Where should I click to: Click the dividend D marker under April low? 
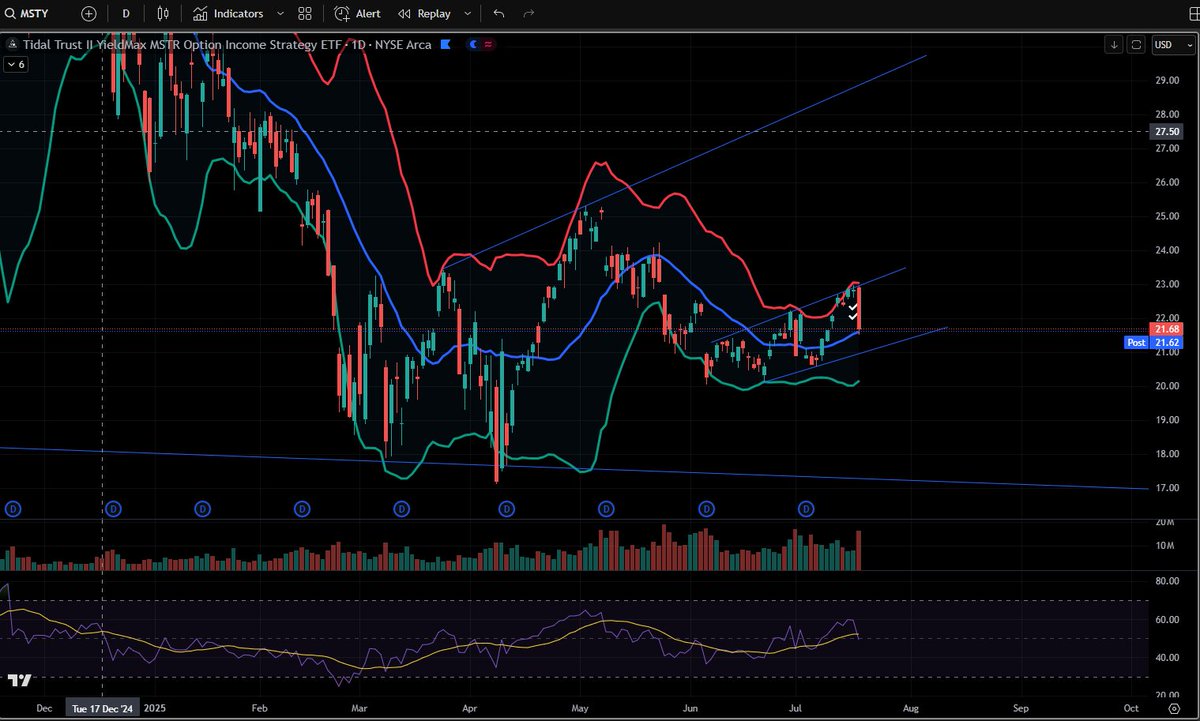(506, 509)
